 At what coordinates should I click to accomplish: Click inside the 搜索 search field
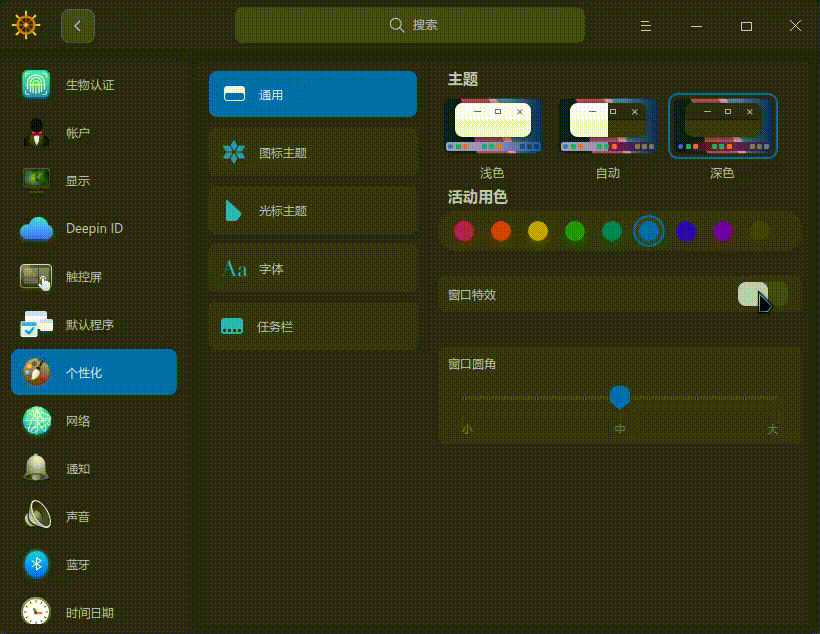point(410,25)
